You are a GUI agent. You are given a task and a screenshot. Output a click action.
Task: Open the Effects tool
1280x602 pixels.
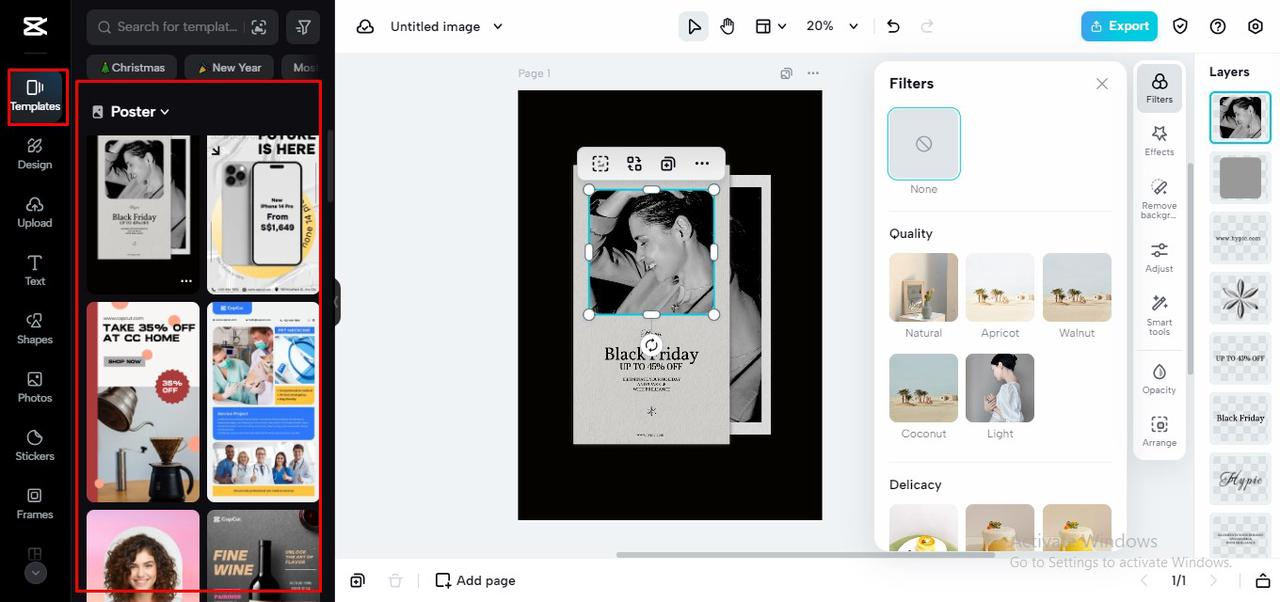(1159, 141)
